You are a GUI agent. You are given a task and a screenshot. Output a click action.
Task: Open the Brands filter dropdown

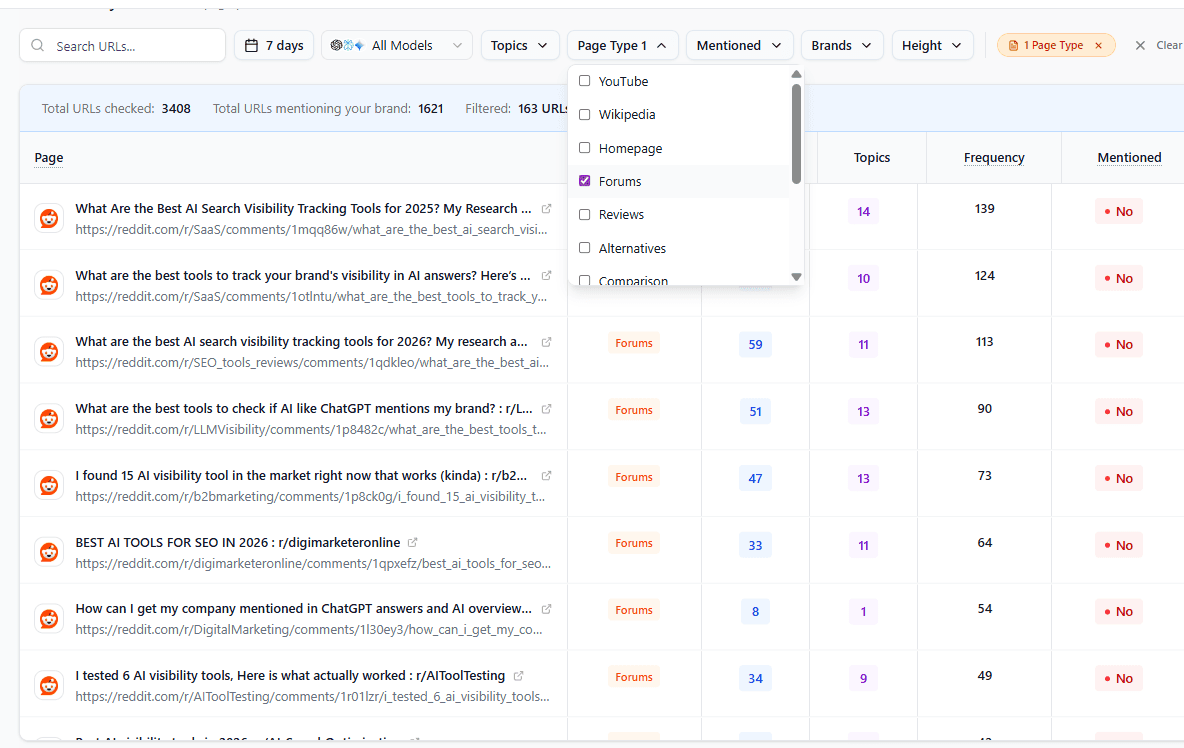point(842,45)
